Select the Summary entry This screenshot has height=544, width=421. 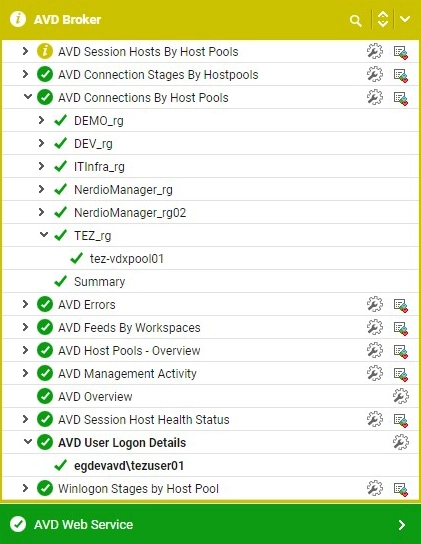[x=99, y=281]
